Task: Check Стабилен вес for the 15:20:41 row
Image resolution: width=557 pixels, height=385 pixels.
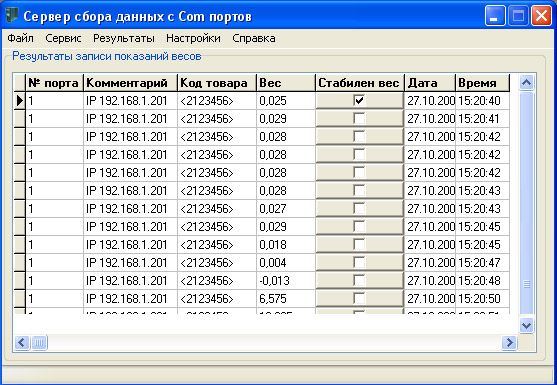Action: [x=359, y=118]
